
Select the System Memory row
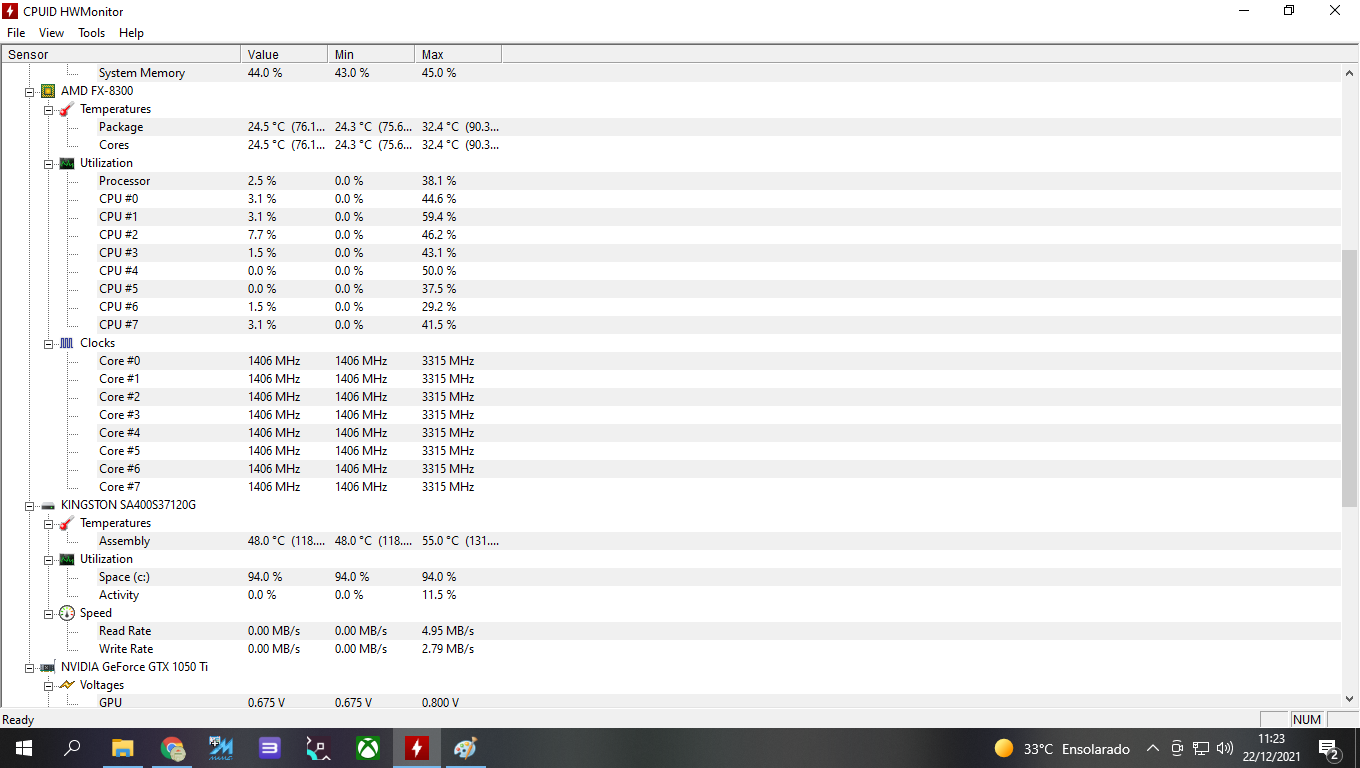click(x=671, y=73)
